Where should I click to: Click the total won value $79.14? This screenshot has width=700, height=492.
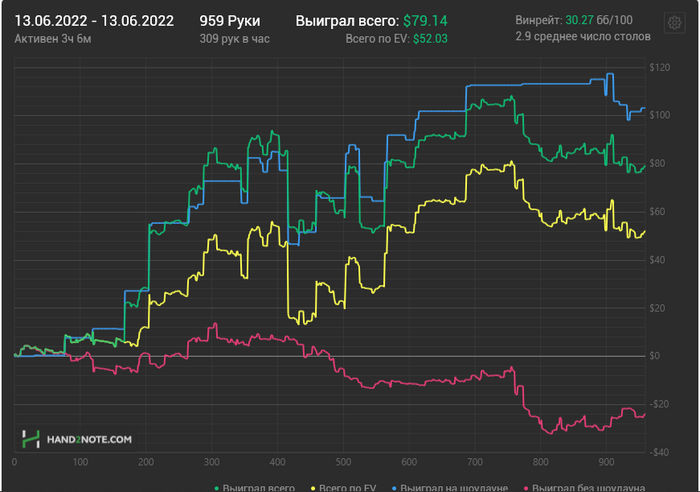click(425, 21)
